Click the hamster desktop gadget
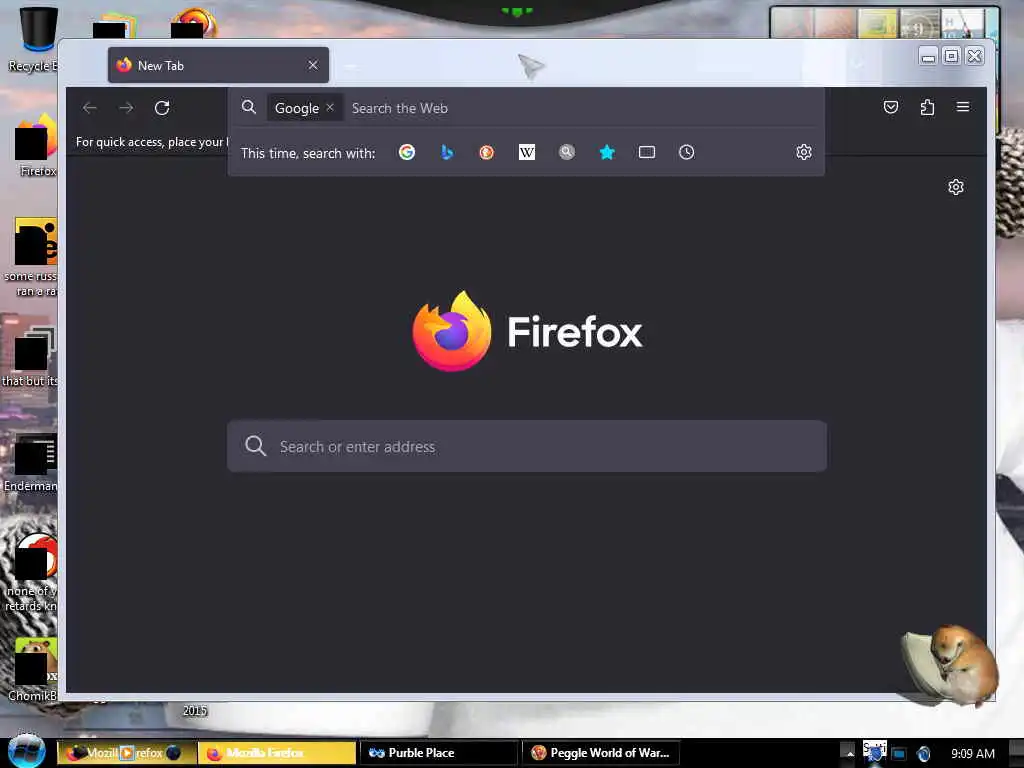1024x768 pixels. pyautogui.click(x=951, y=664)
